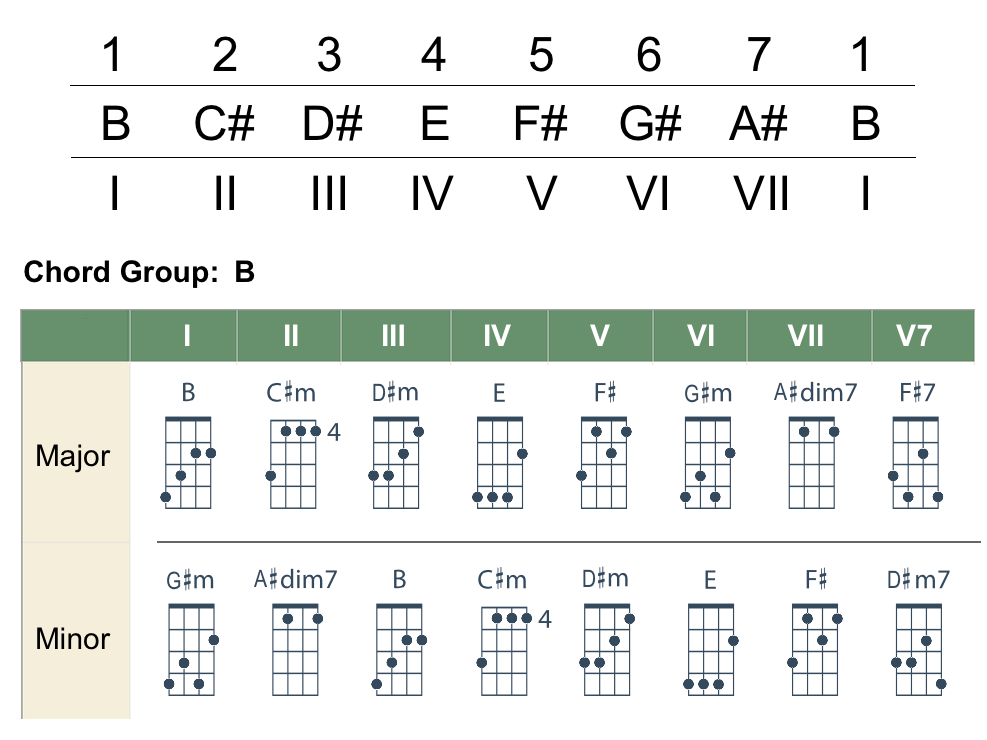
Task: Click the E chord diagram in Minor row
Action: (710, 650)
